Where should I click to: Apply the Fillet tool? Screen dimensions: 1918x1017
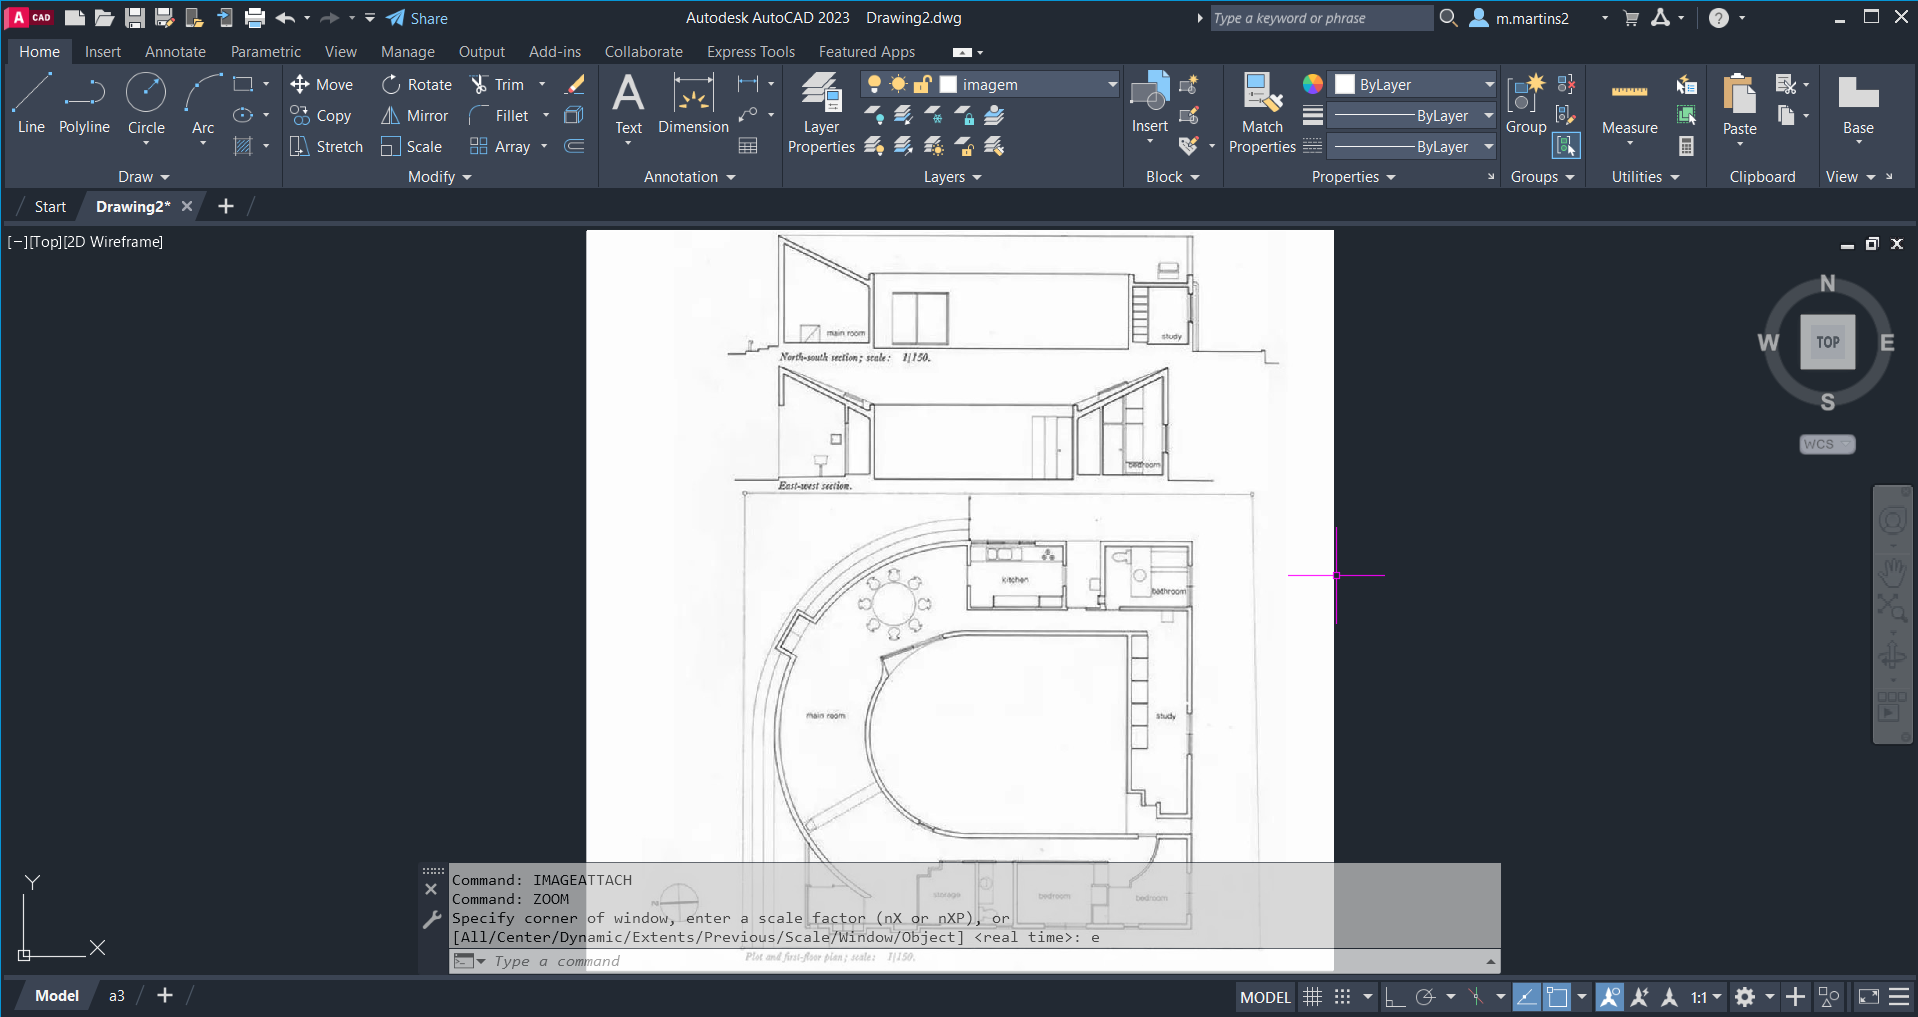499,116
